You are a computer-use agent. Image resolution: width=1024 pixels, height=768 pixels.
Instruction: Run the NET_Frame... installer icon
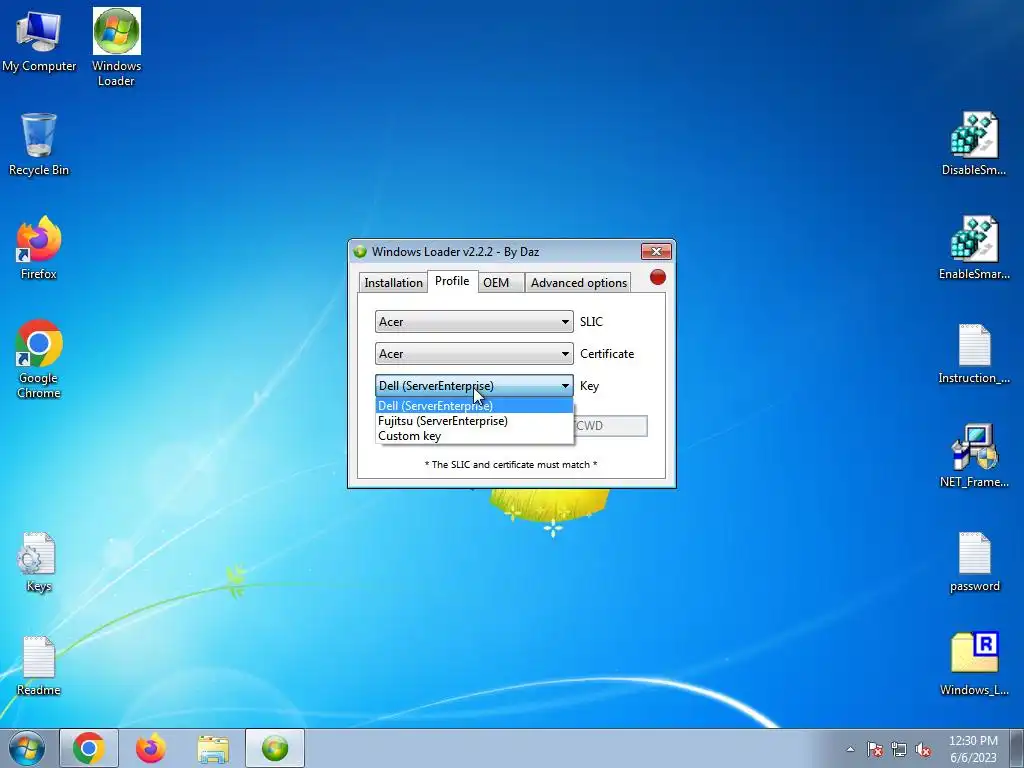[974, 456]
